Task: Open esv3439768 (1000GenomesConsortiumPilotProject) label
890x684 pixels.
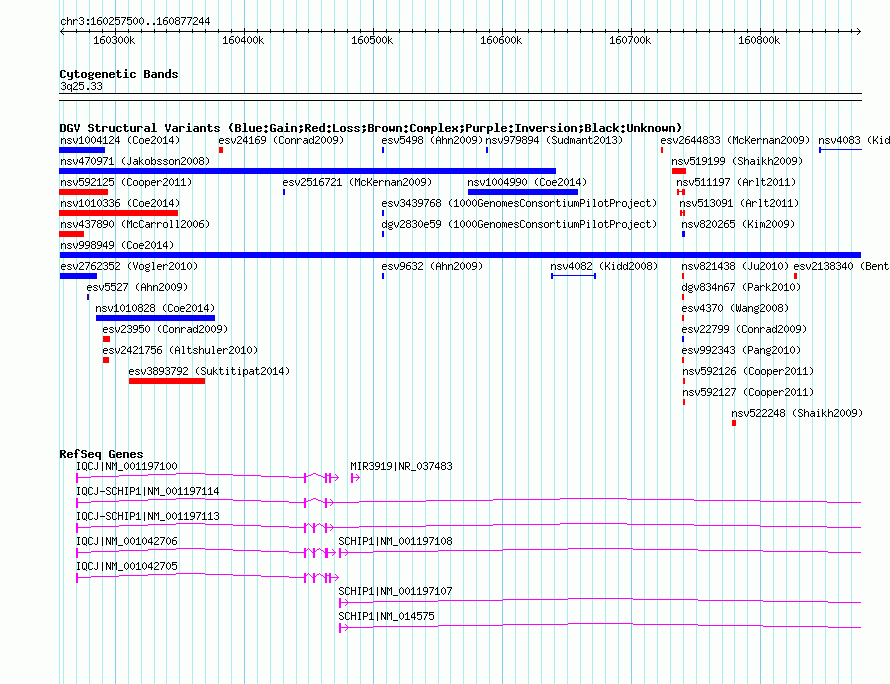Action: click(519, 203)
